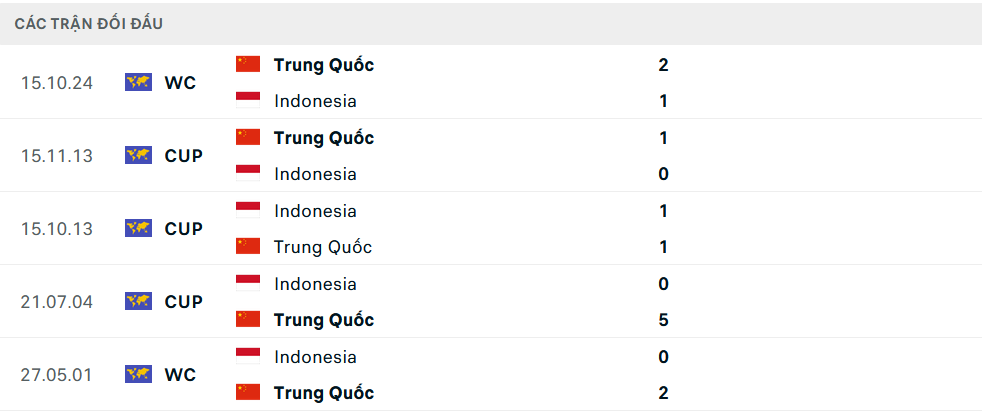Click China flag in the 15.11.13 match
The height and width of the screenshot is (411, 982).
click(x=248, y=137)
